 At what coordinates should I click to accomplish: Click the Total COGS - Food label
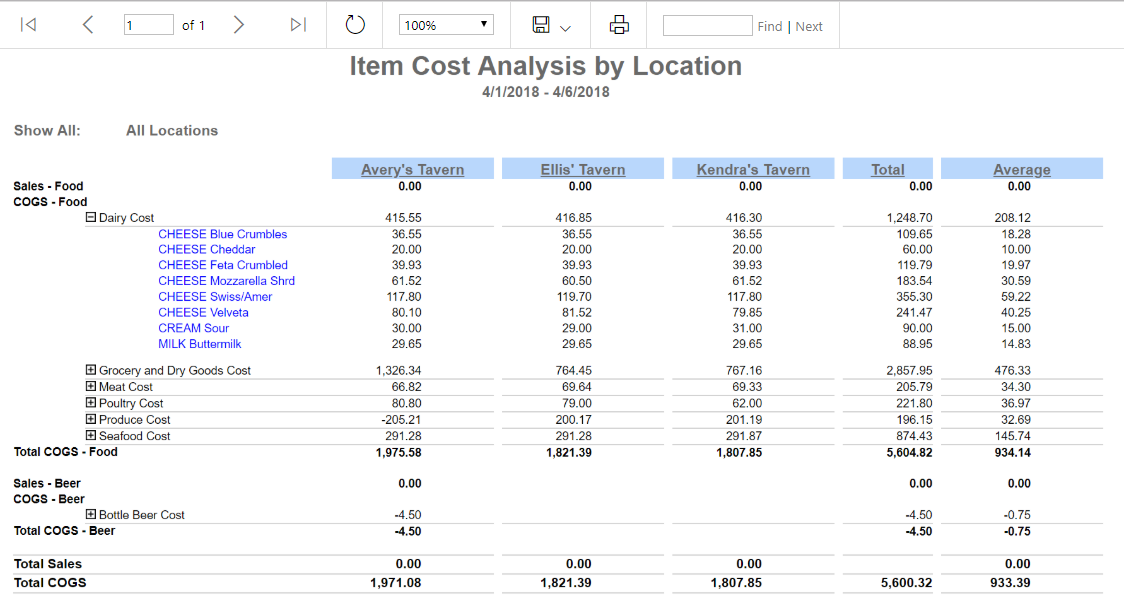pos(65,452)
